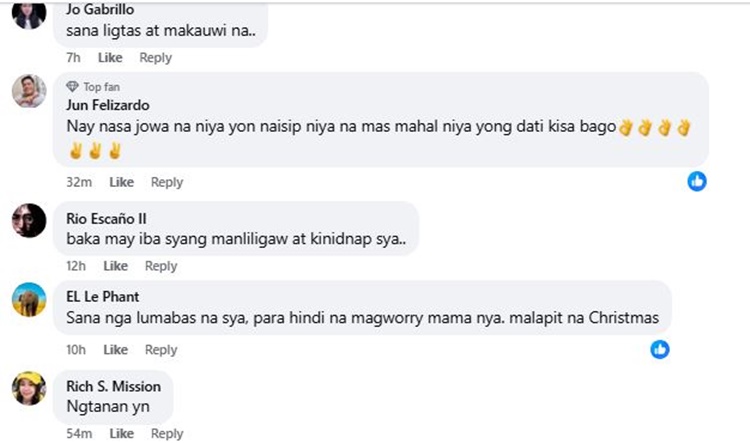Click Rich S. Mission's profile photo

(29, 388)
